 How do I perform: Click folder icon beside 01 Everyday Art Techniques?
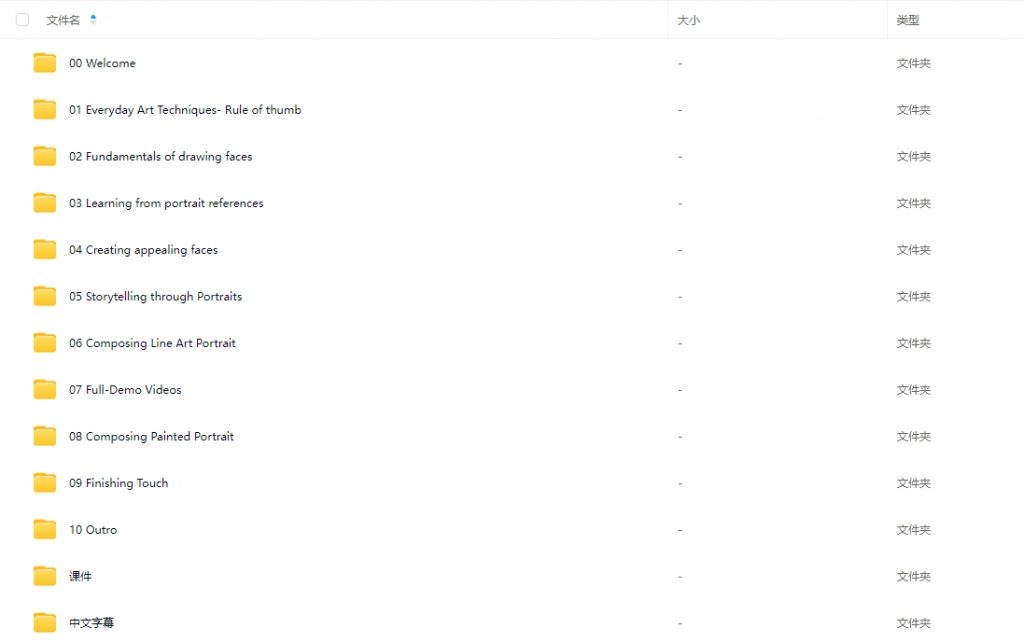pos(44,109)
